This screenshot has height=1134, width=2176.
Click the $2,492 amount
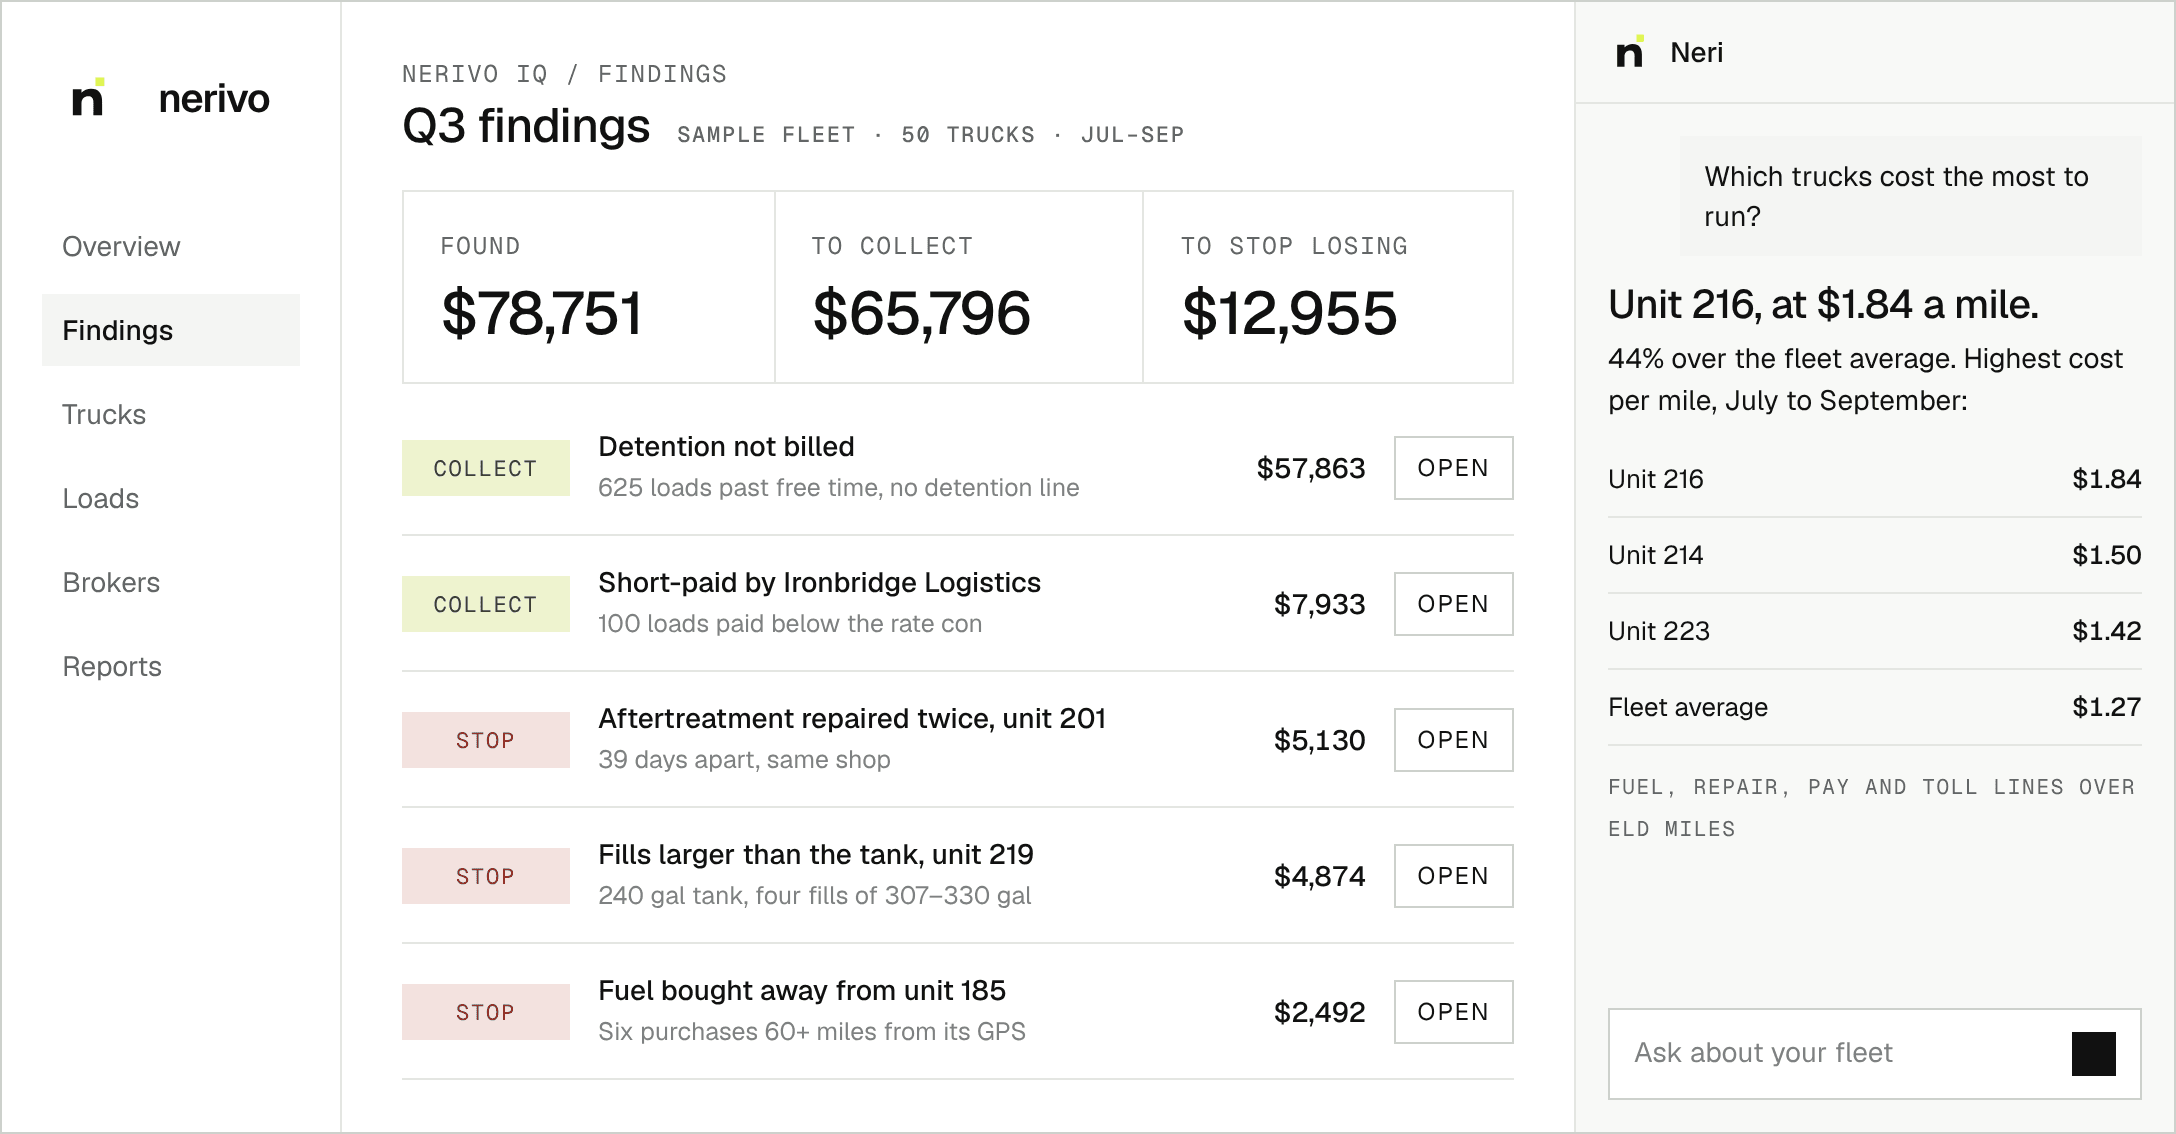pyautogui.click(x=1319, y=1012)
